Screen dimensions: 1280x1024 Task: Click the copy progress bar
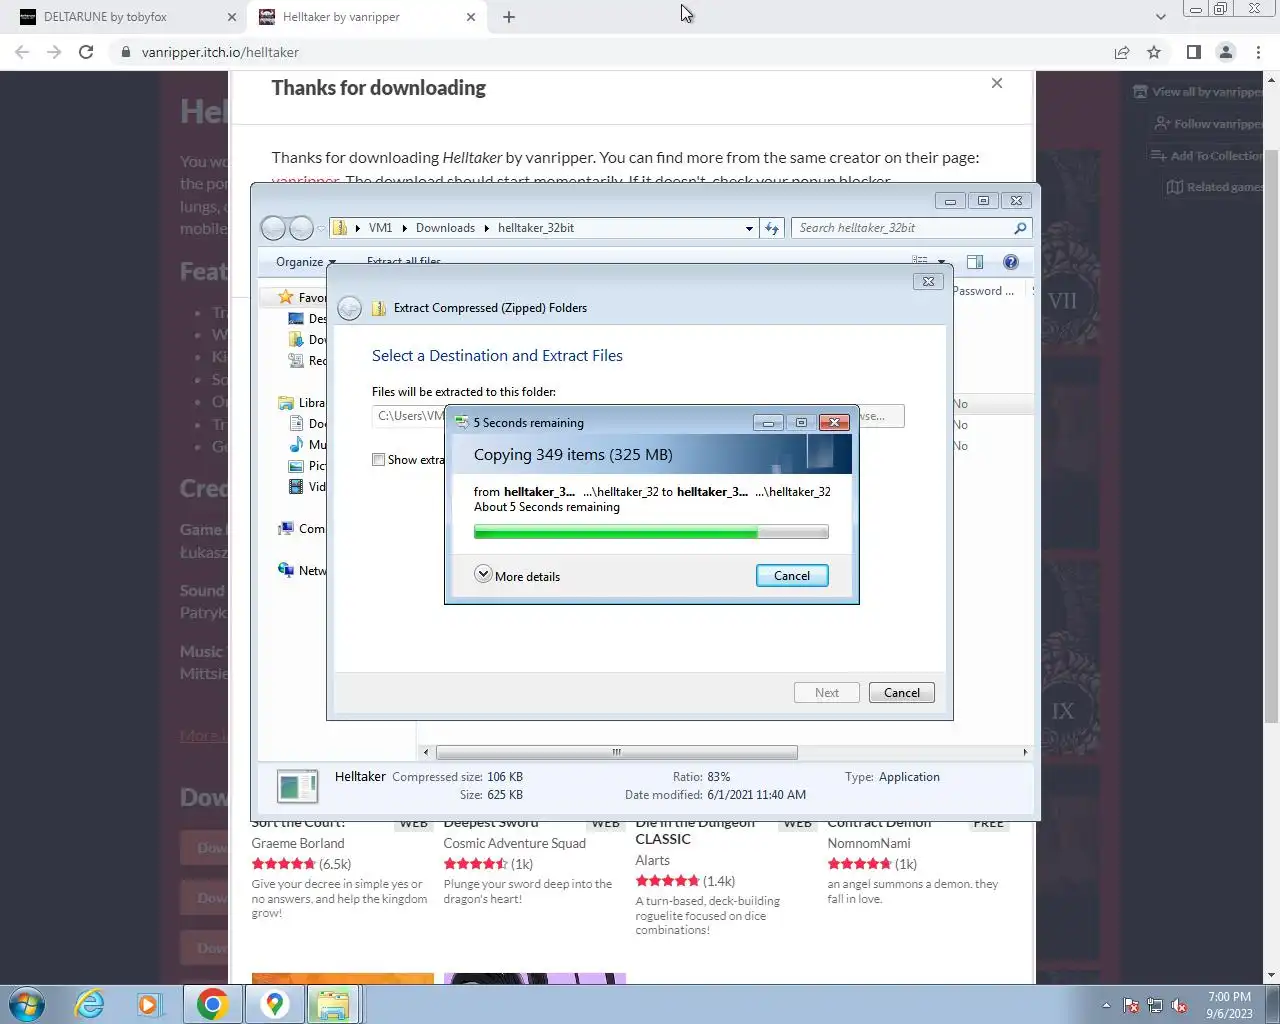pyautogui.click(x=651, y=533)
